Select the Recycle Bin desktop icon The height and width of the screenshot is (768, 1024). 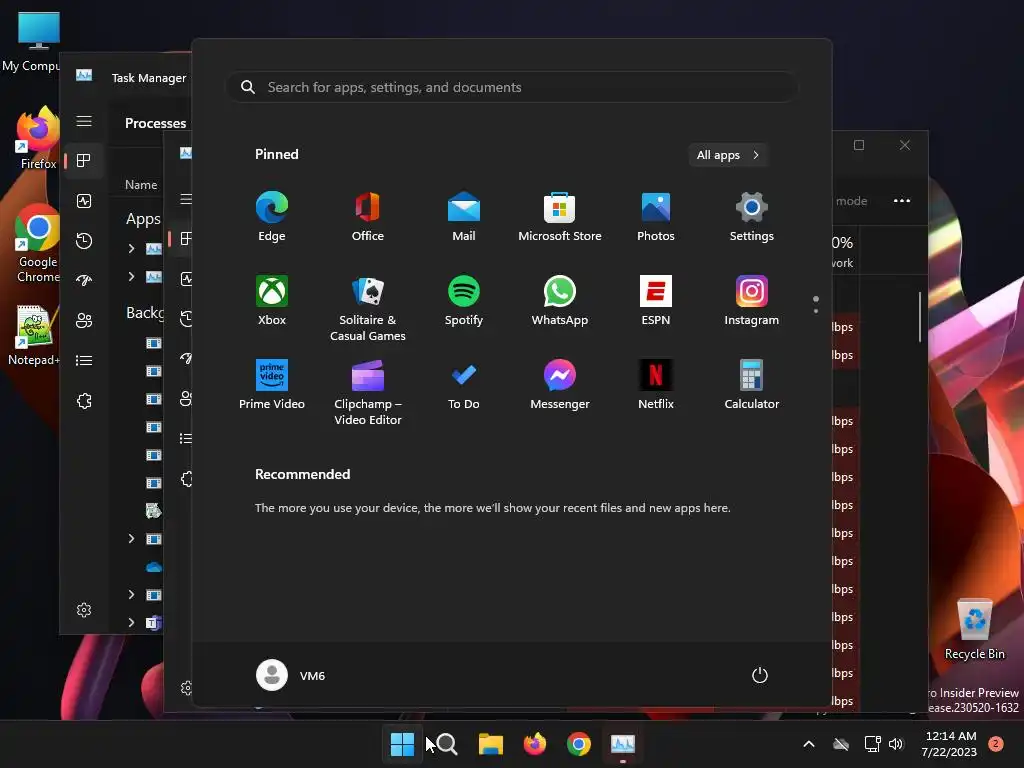pos(974,630)
